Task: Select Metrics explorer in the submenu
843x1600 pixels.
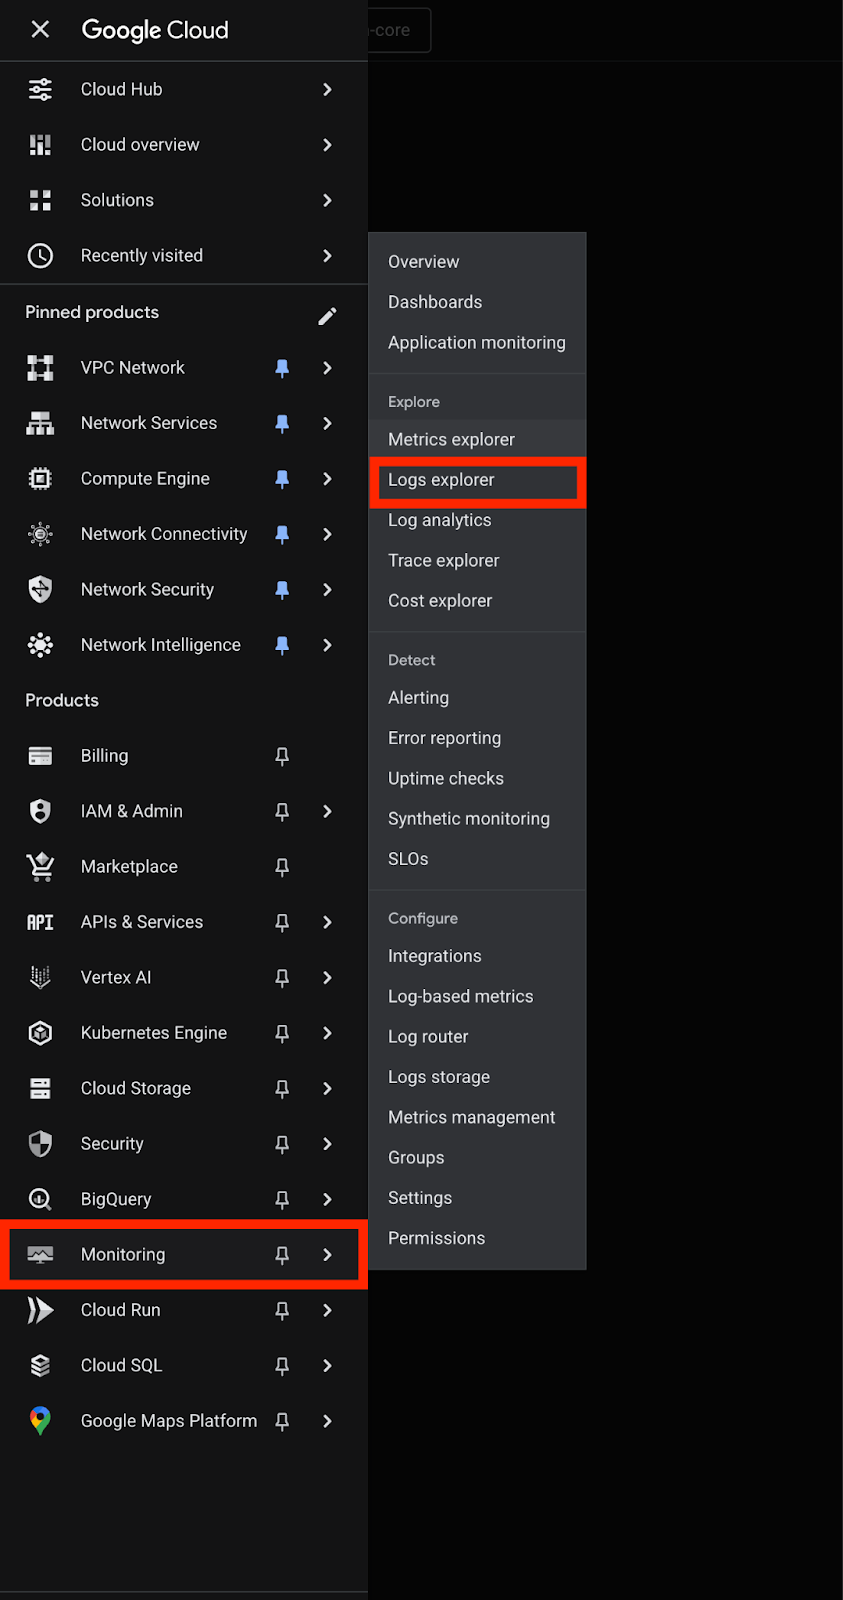Action: [x=451, y=440]
